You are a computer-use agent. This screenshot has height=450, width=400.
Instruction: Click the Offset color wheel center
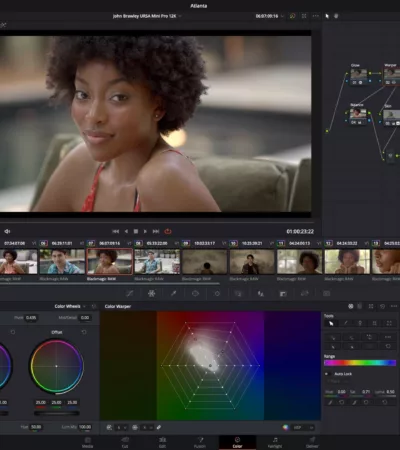[x=57, y=366]
